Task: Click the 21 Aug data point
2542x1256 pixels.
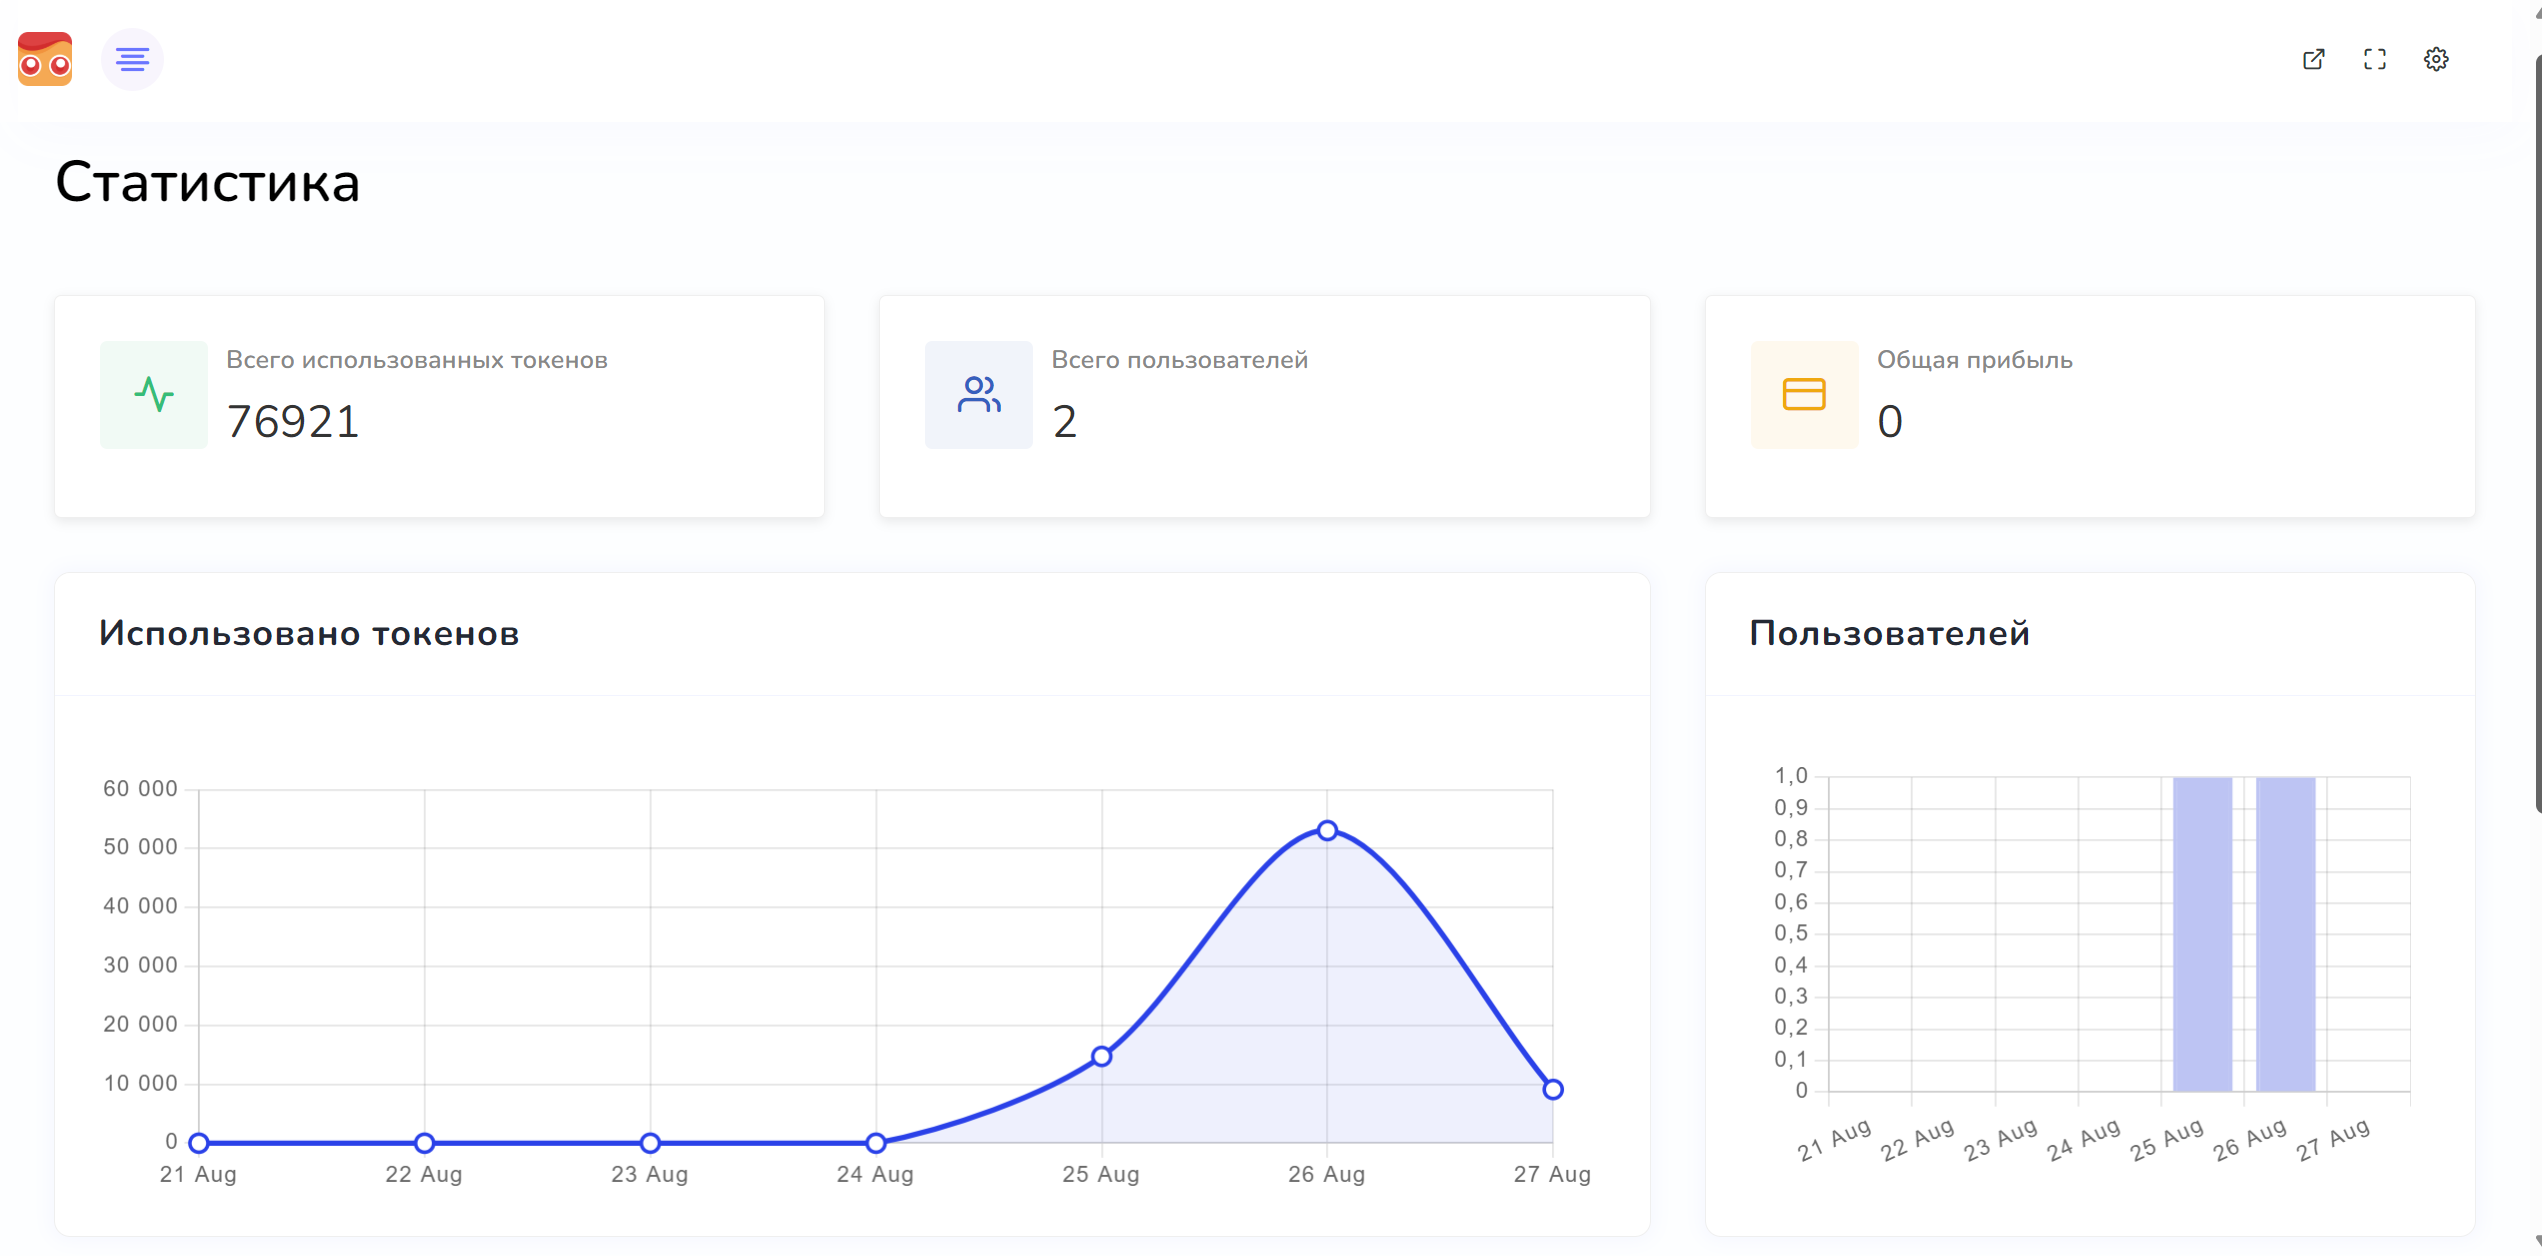Action: pos(199,1142)
